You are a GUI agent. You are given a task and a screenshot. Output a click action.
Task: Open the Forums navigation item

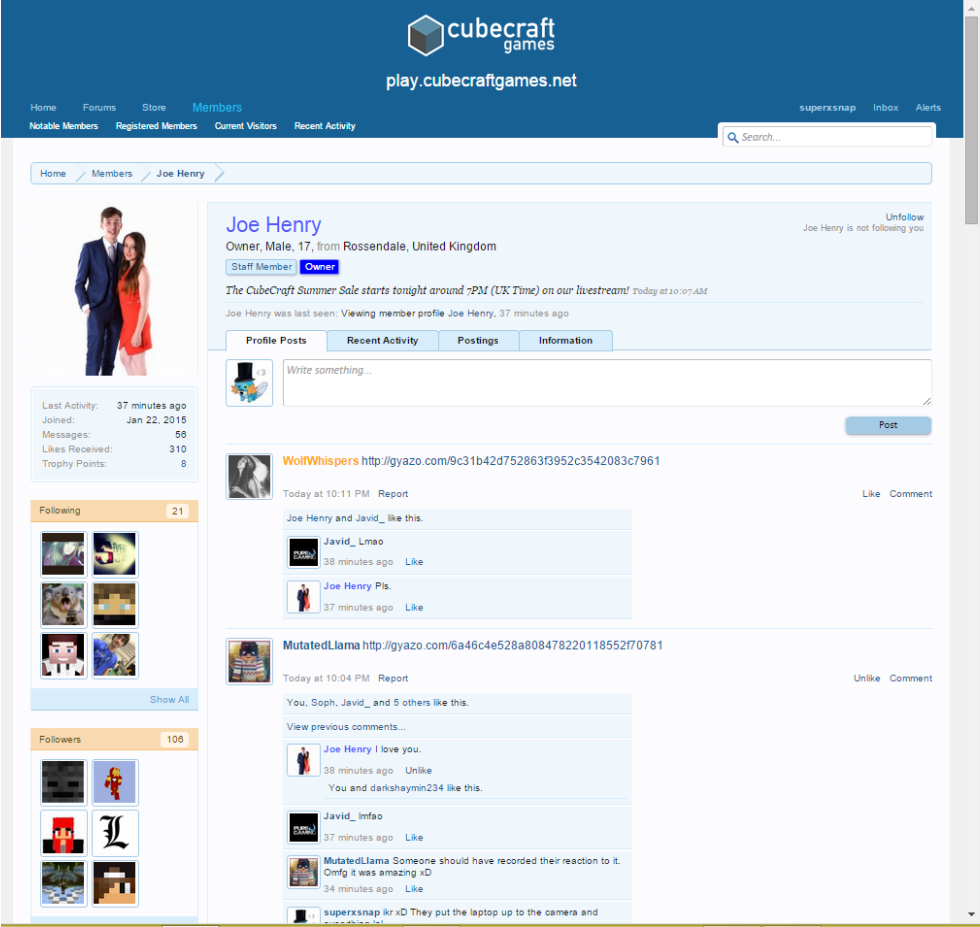99,108
